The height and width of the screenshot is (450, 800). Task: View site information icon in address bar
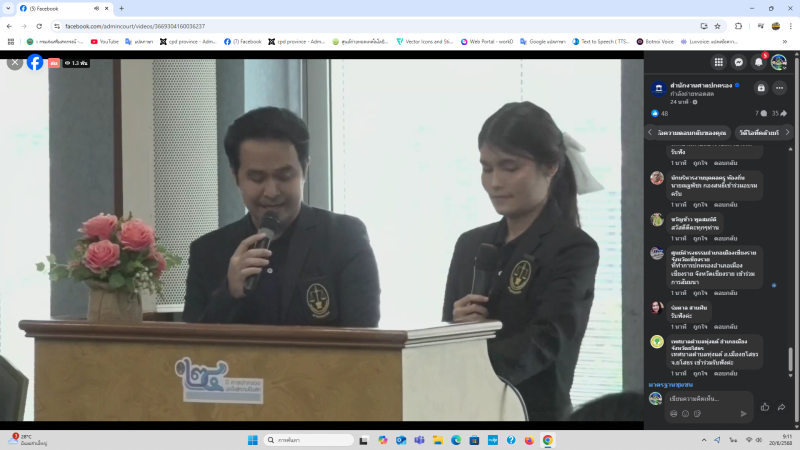57,26
